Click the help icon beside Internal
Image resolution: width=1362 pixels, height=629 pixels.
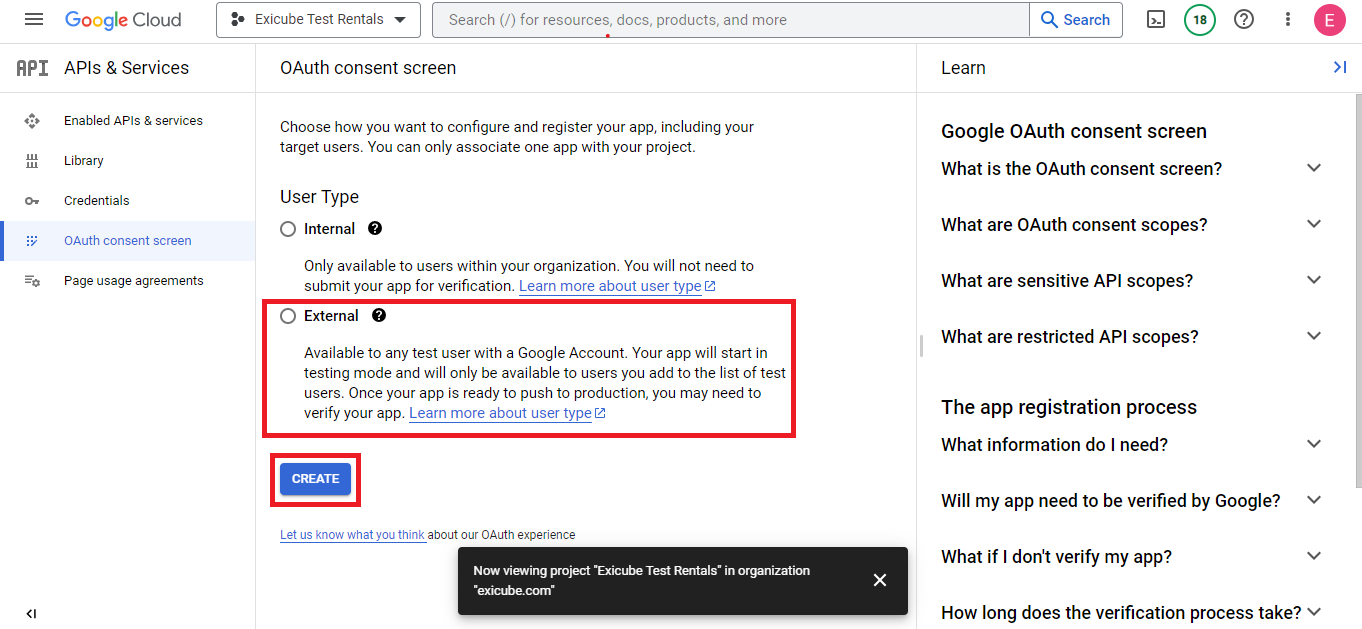(x=375, y=229)
